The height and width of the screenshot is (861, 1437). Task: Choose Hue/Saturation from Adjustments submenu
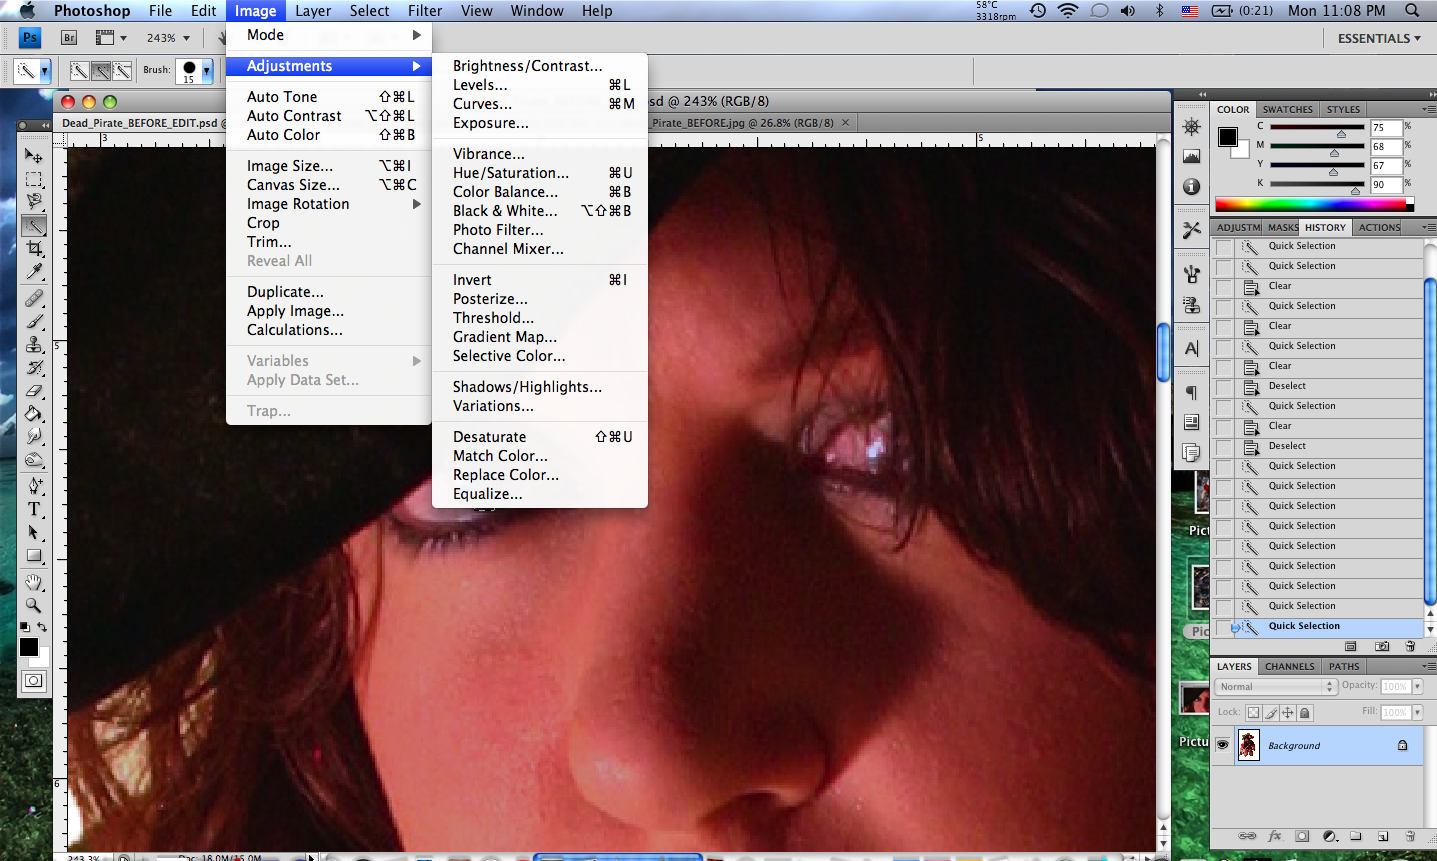[x=540, y=173]
